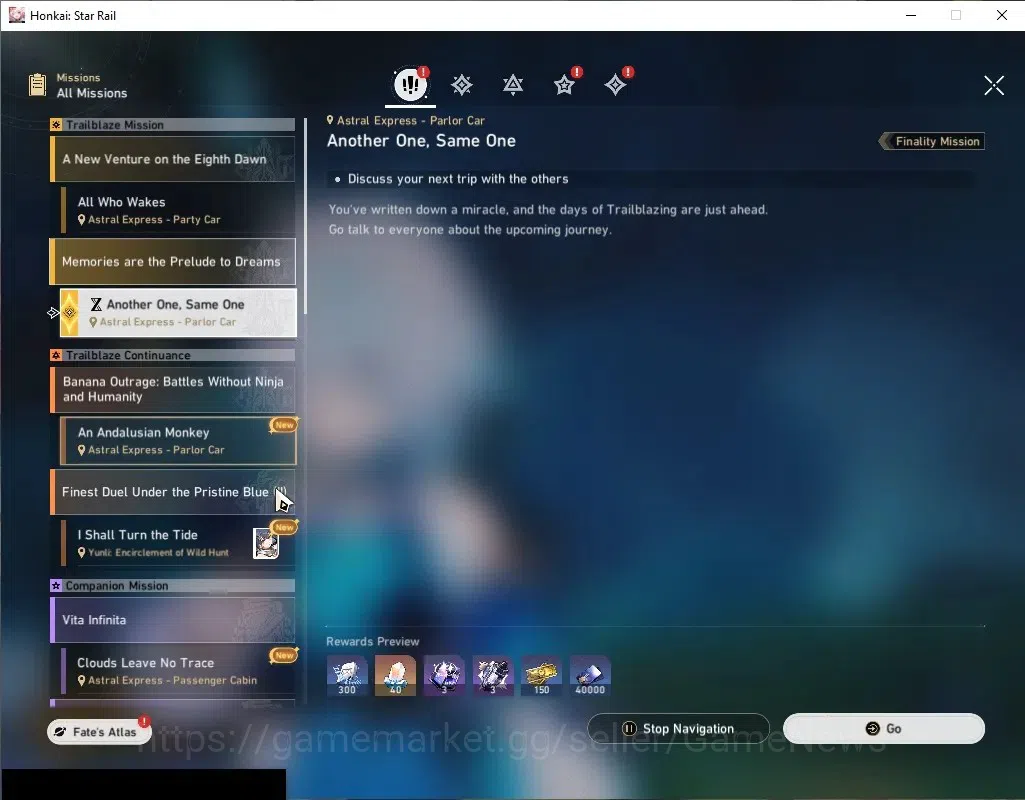Switch to the Trailblaze Continuance triangle tab

(x=513, y=85)
